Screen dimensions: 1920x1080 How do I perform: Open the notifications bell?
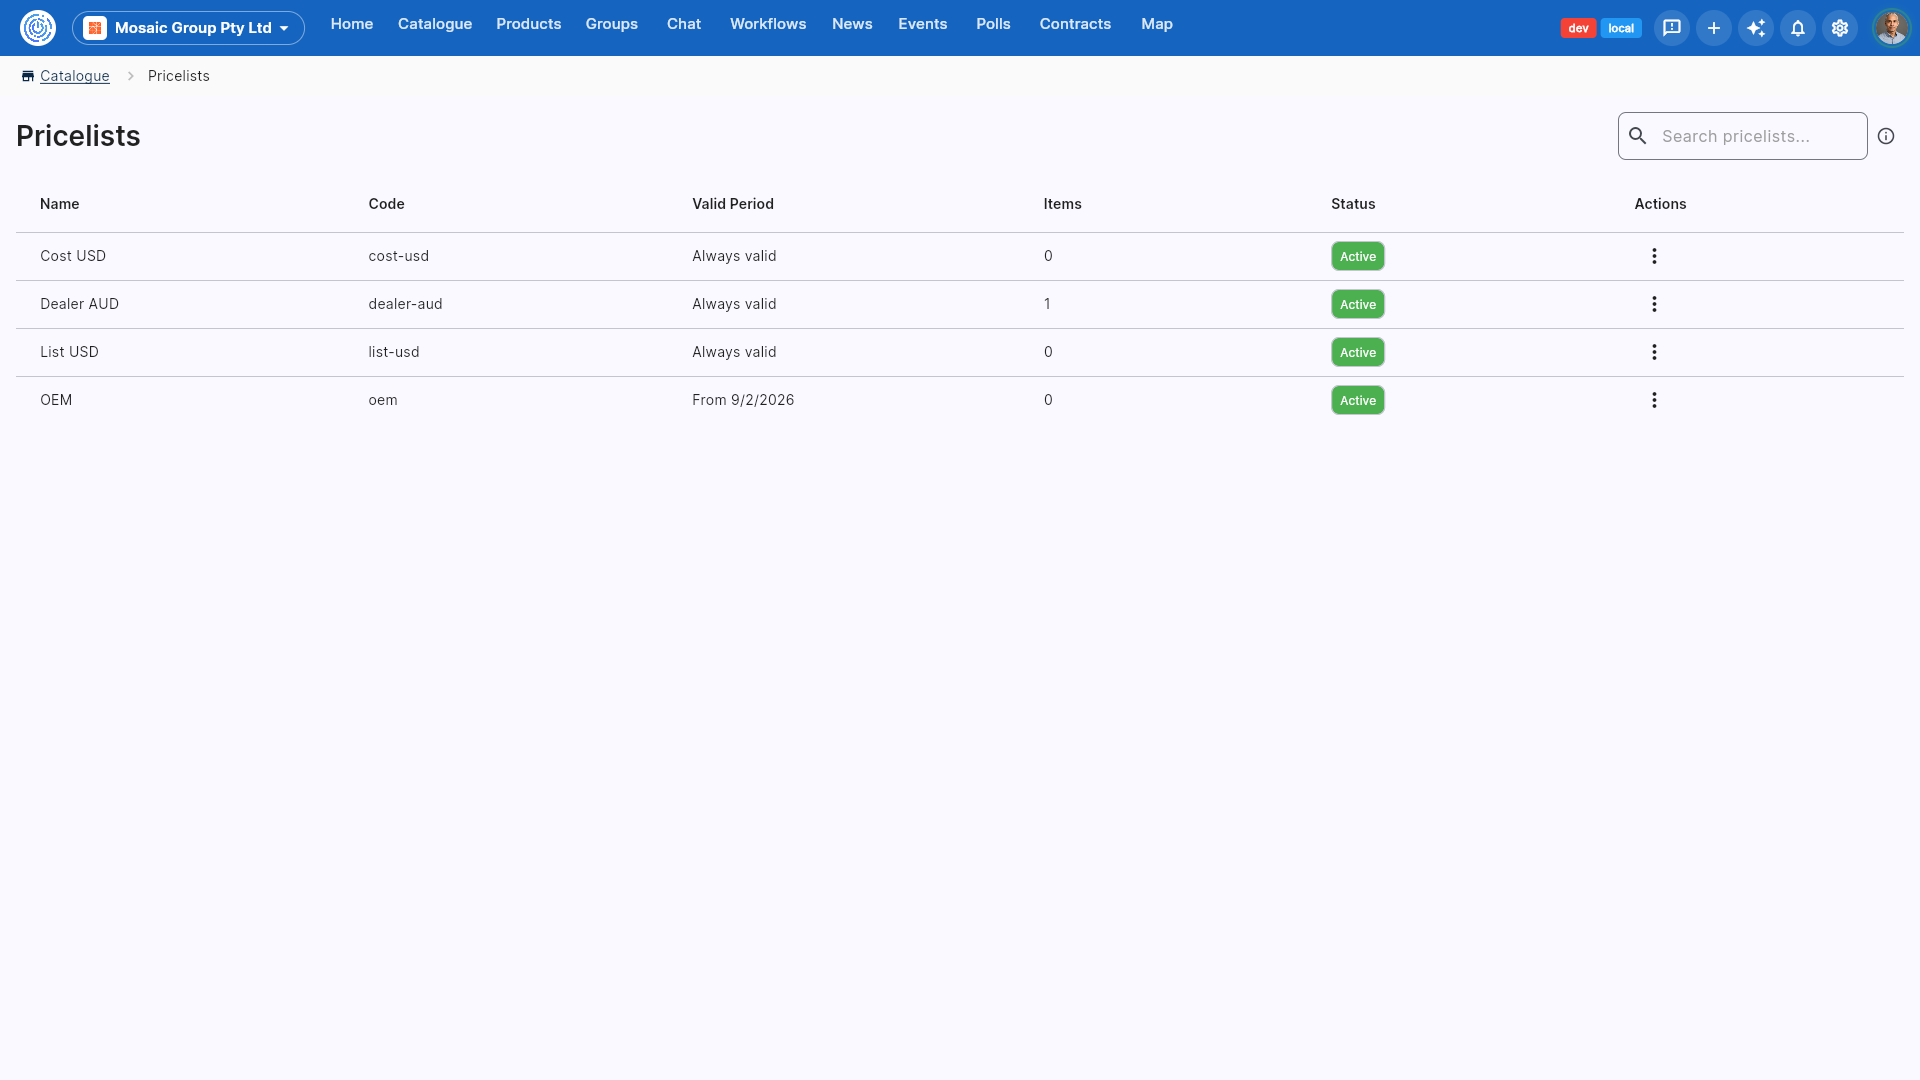pos(1798,28)
